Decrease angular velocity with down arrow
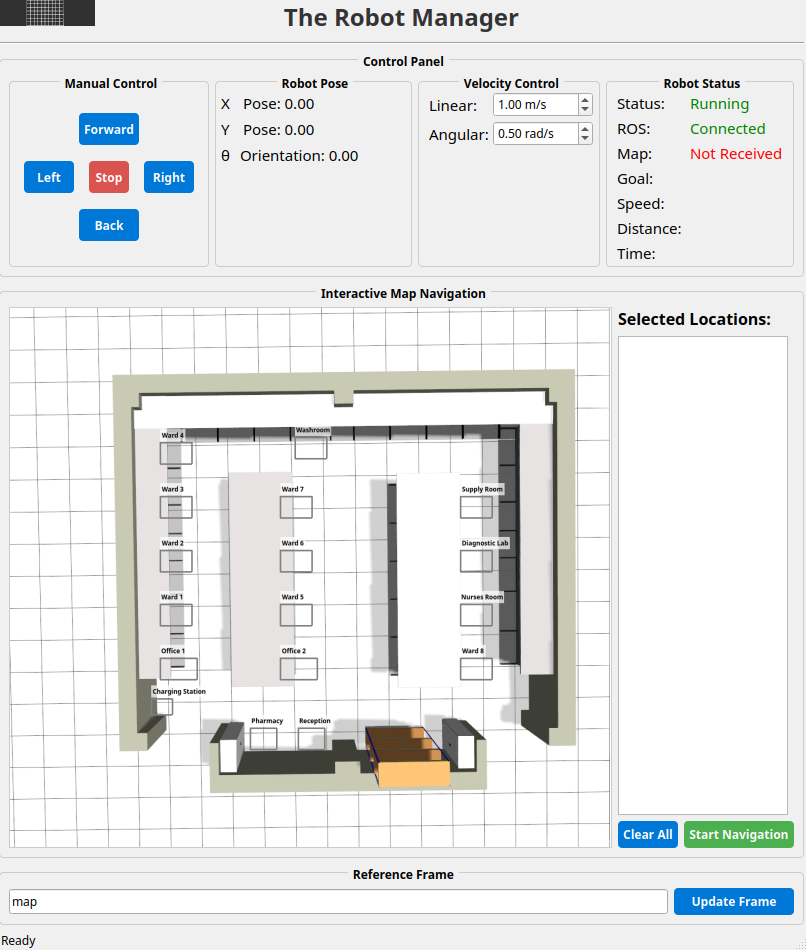Screen dimensions: 806x950 (x=585, y=139)
